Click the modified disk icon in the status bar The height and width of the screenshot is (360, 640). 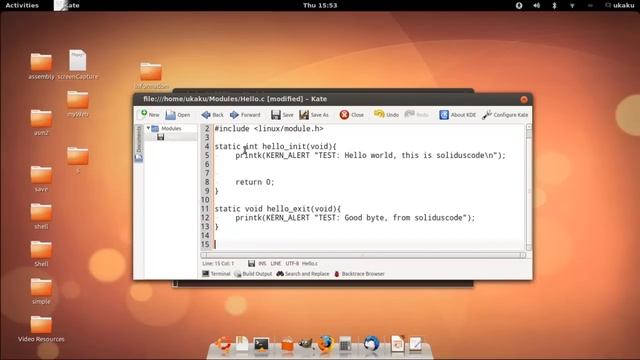[251, 264]
